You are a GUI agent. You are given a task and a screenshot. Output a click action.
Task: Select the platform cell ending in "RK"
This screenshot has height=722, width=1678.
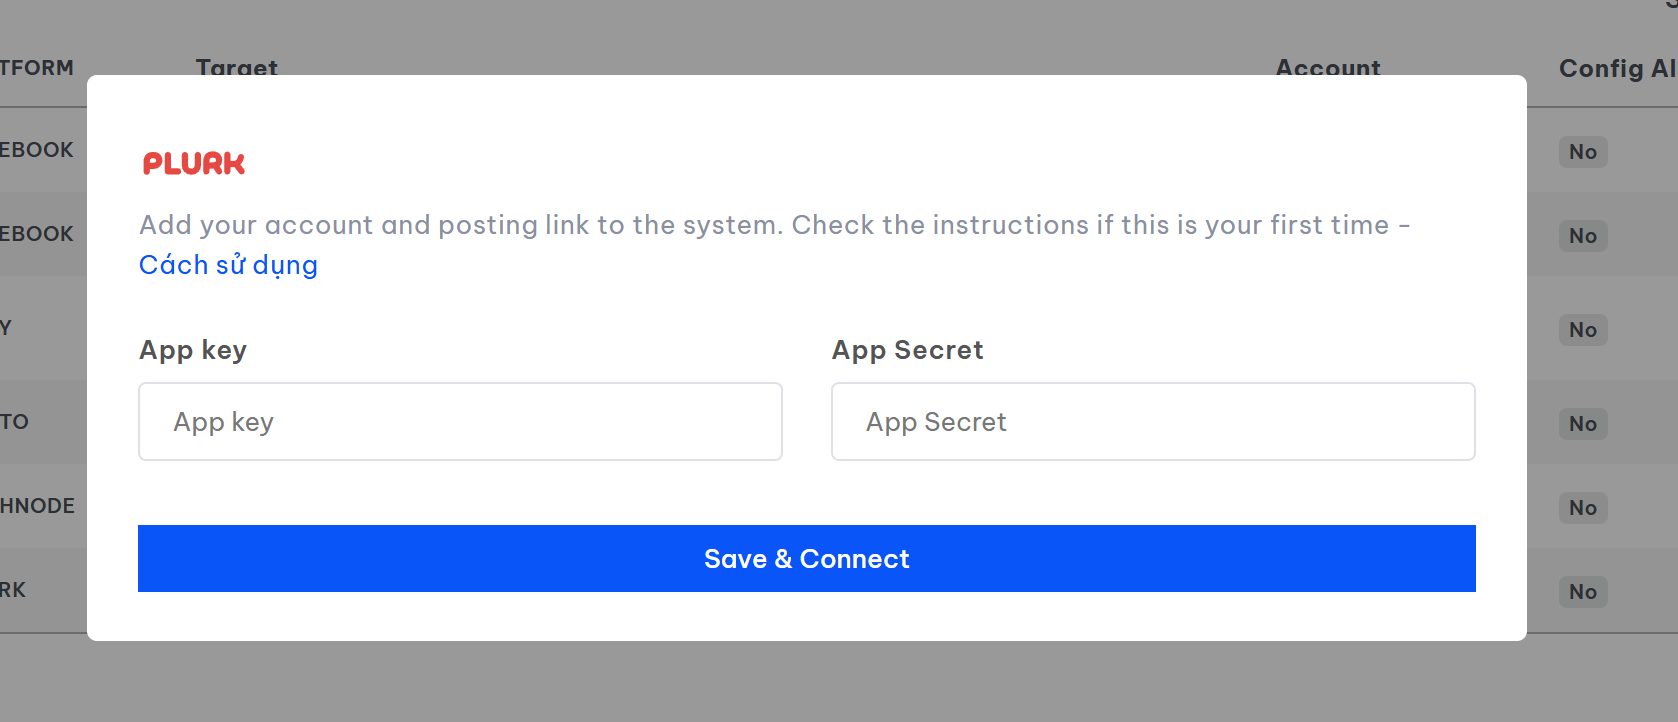point(14,590)
